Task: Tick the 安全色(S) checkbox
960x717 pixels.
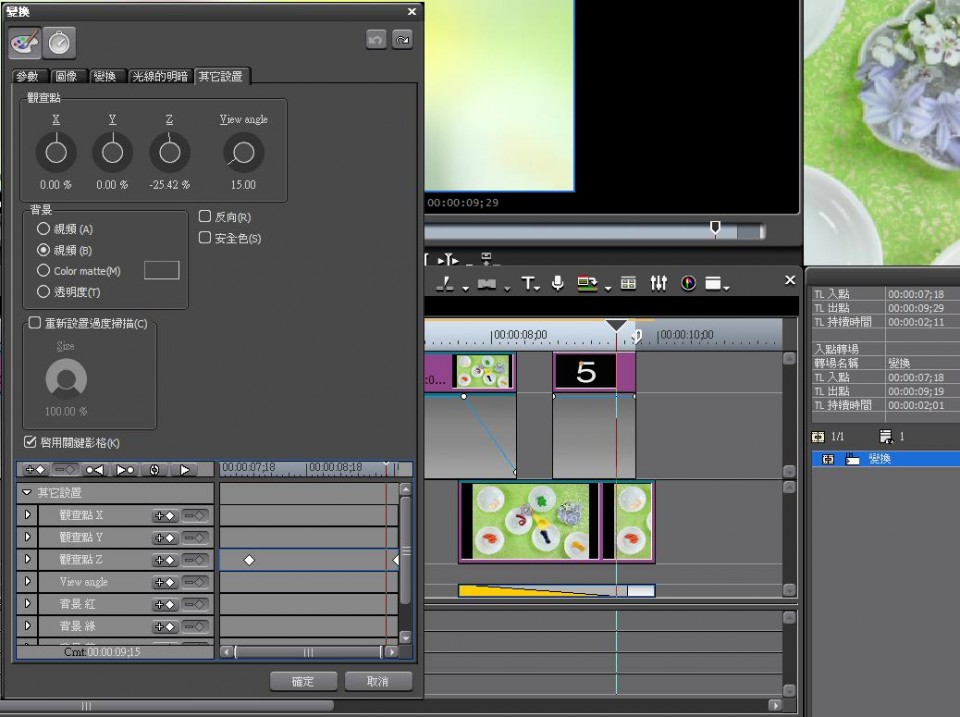Action: pos(205,238)
